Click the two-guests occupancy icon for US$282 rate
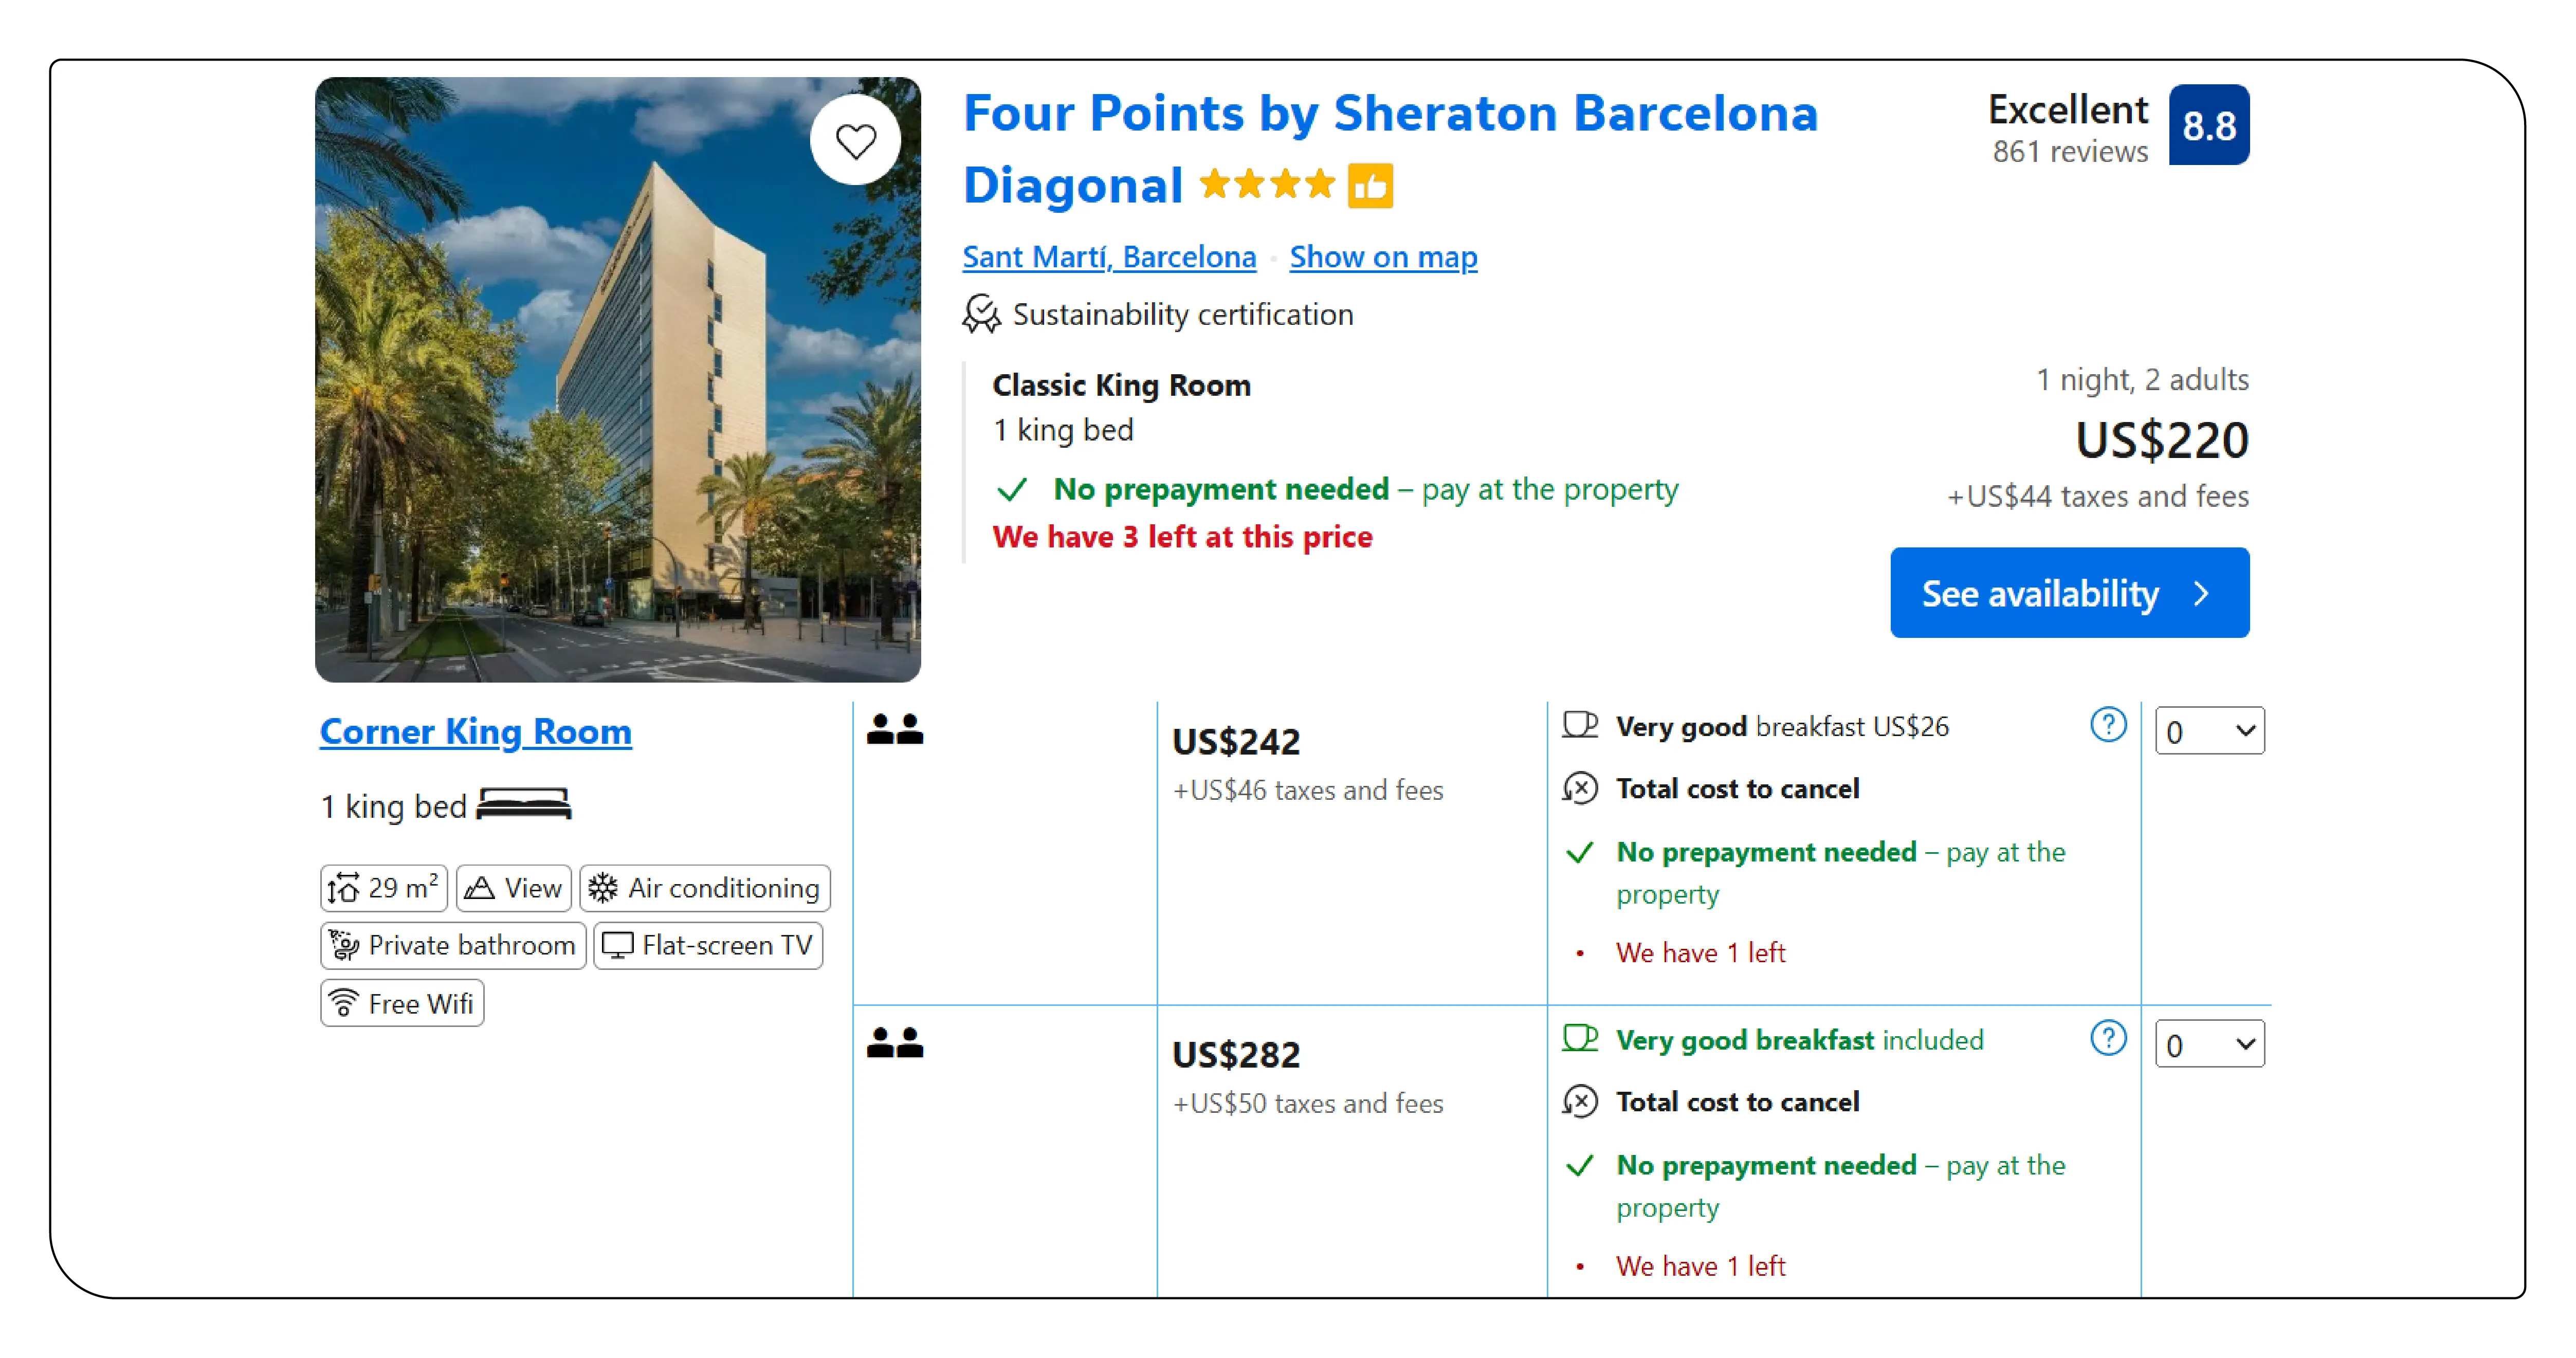This screenshot has height=1358, width=2576. click(895, 1043)
